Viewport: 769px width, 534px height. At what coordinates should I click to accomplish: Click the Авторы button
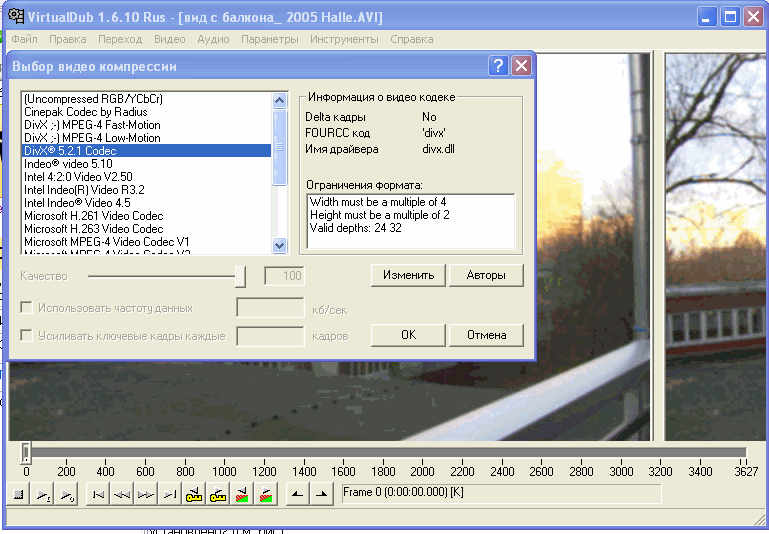[x=486, y=275]
